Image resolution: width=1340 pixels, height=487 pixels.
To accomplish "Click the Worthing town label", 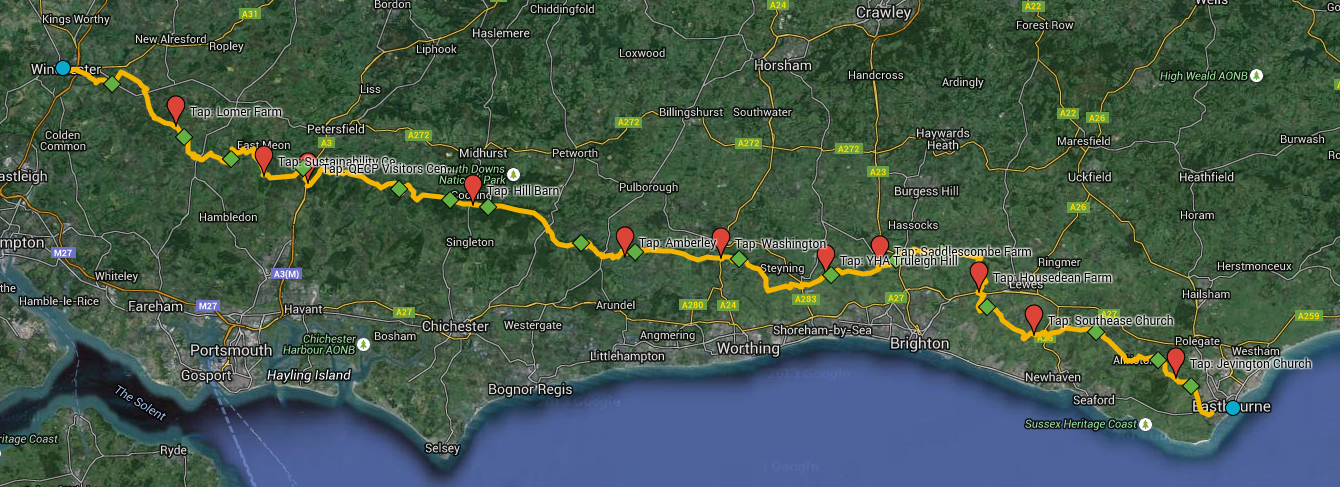I will click(x=747, y=349).
